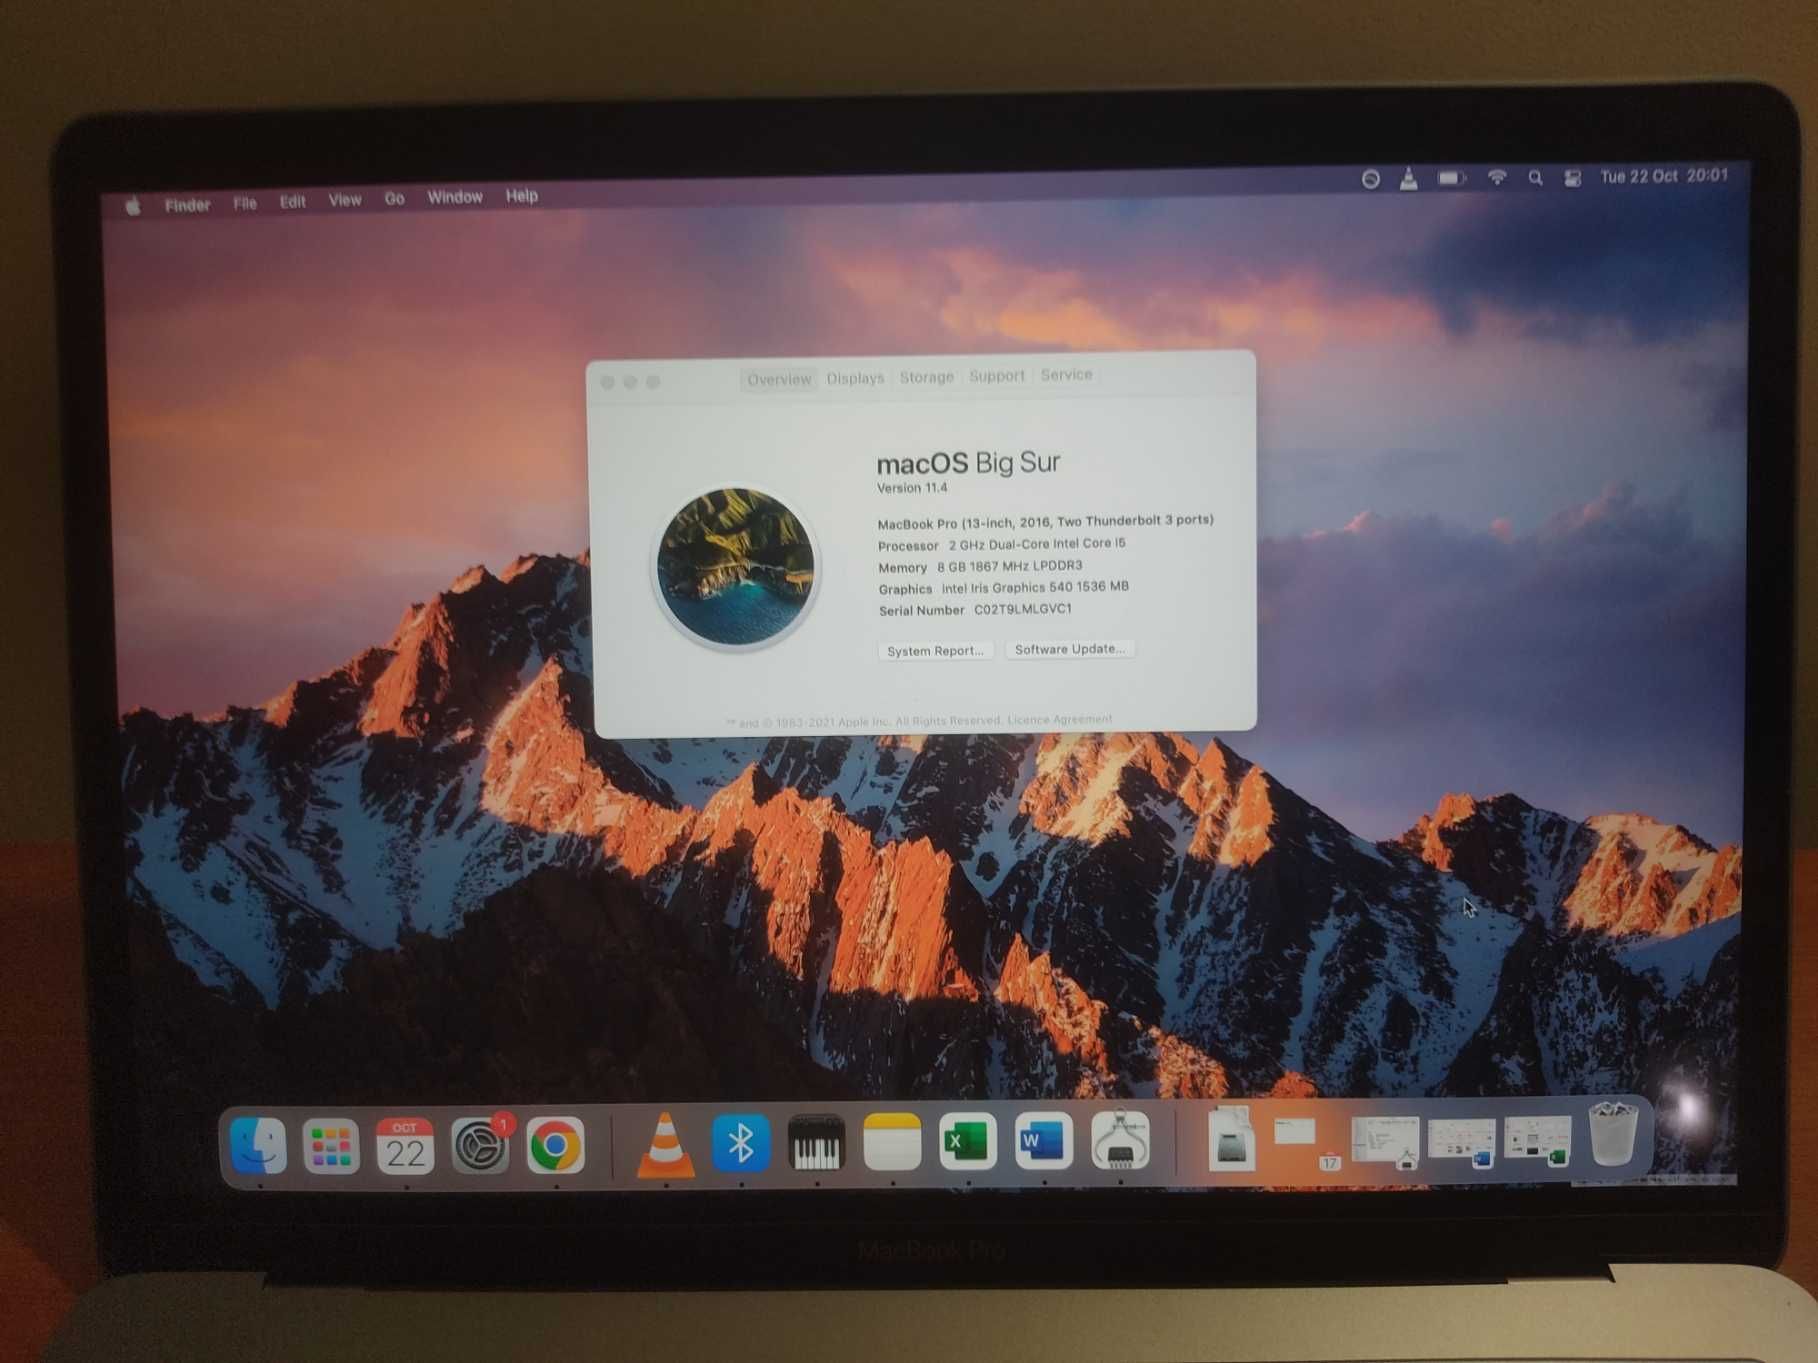Click the battery status icon
This screenshot has height=1363, width=1818.
tap(1452, 178)
